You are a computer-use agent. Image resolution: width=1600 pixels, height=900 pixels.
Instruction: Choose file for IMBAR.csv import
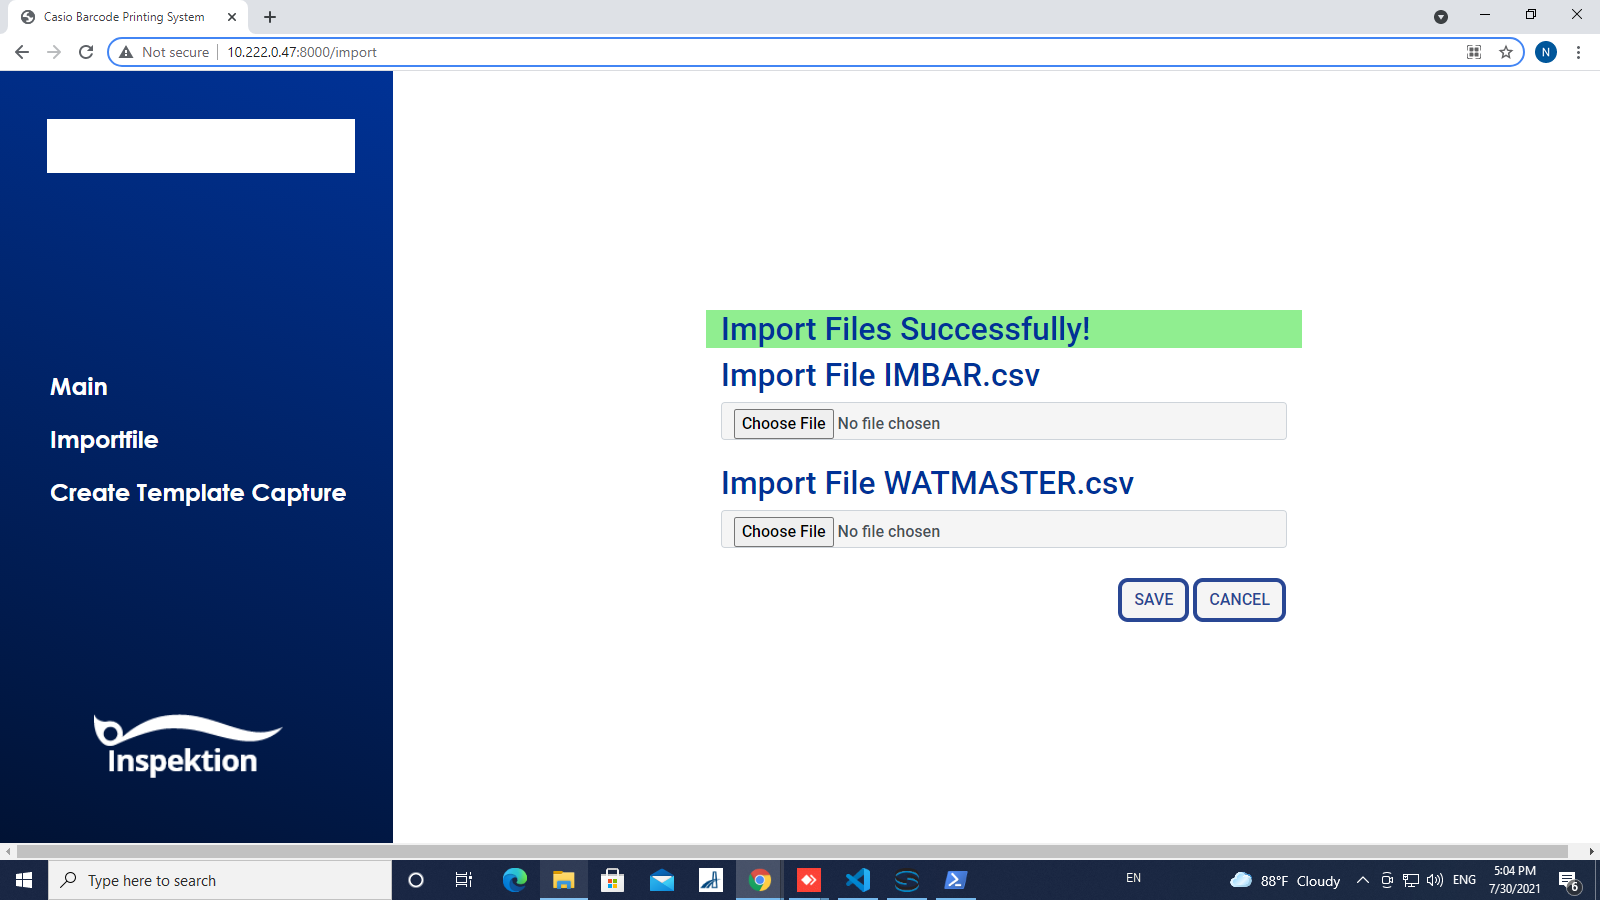coord(783,423)
